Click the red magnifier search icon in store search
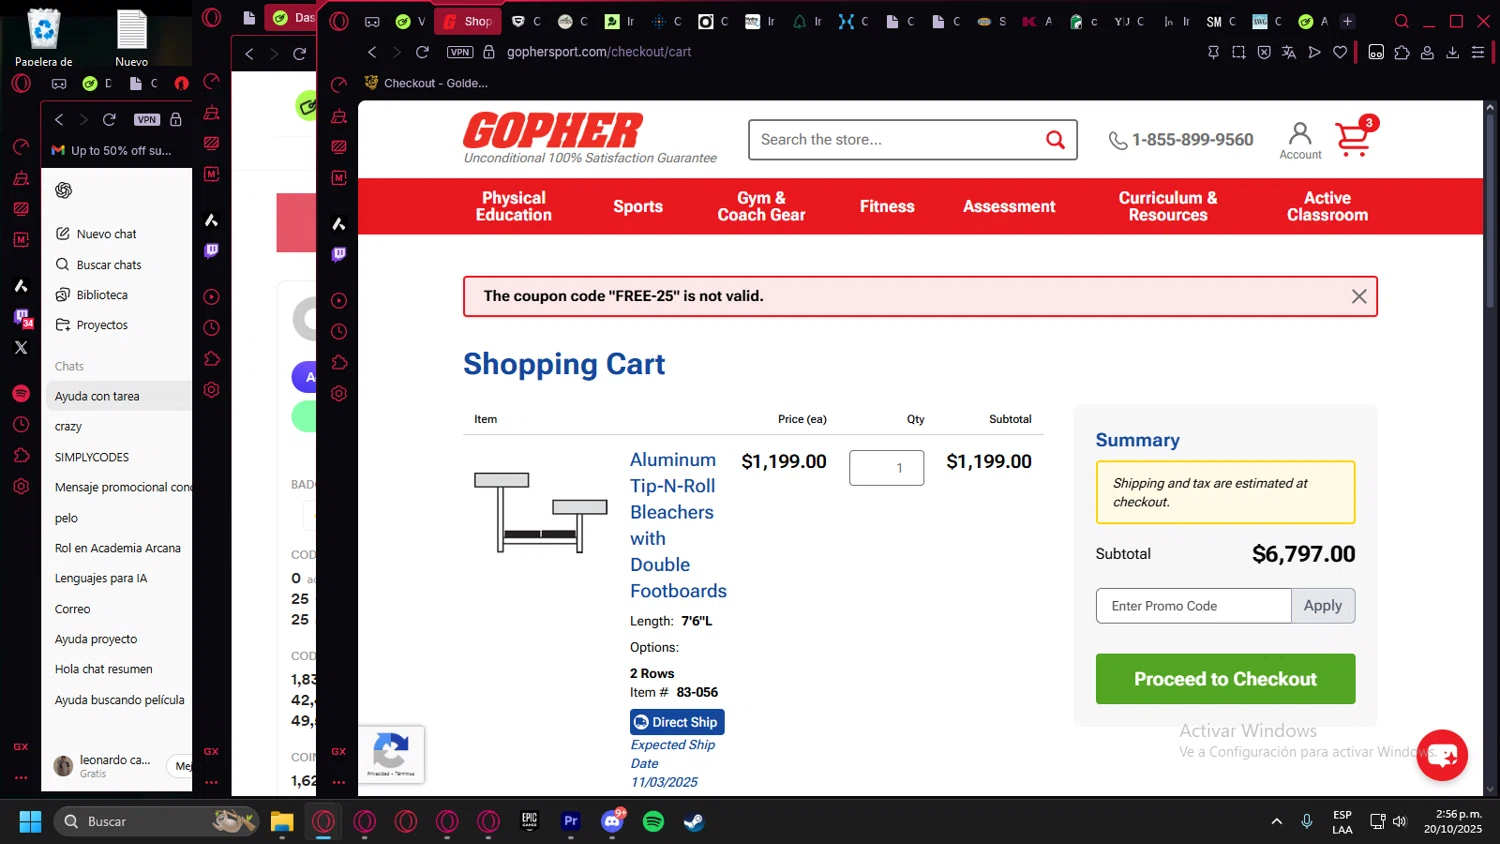Image resolution: width=1500 pixels, height=844 pixels. [x=1055, y=140]
